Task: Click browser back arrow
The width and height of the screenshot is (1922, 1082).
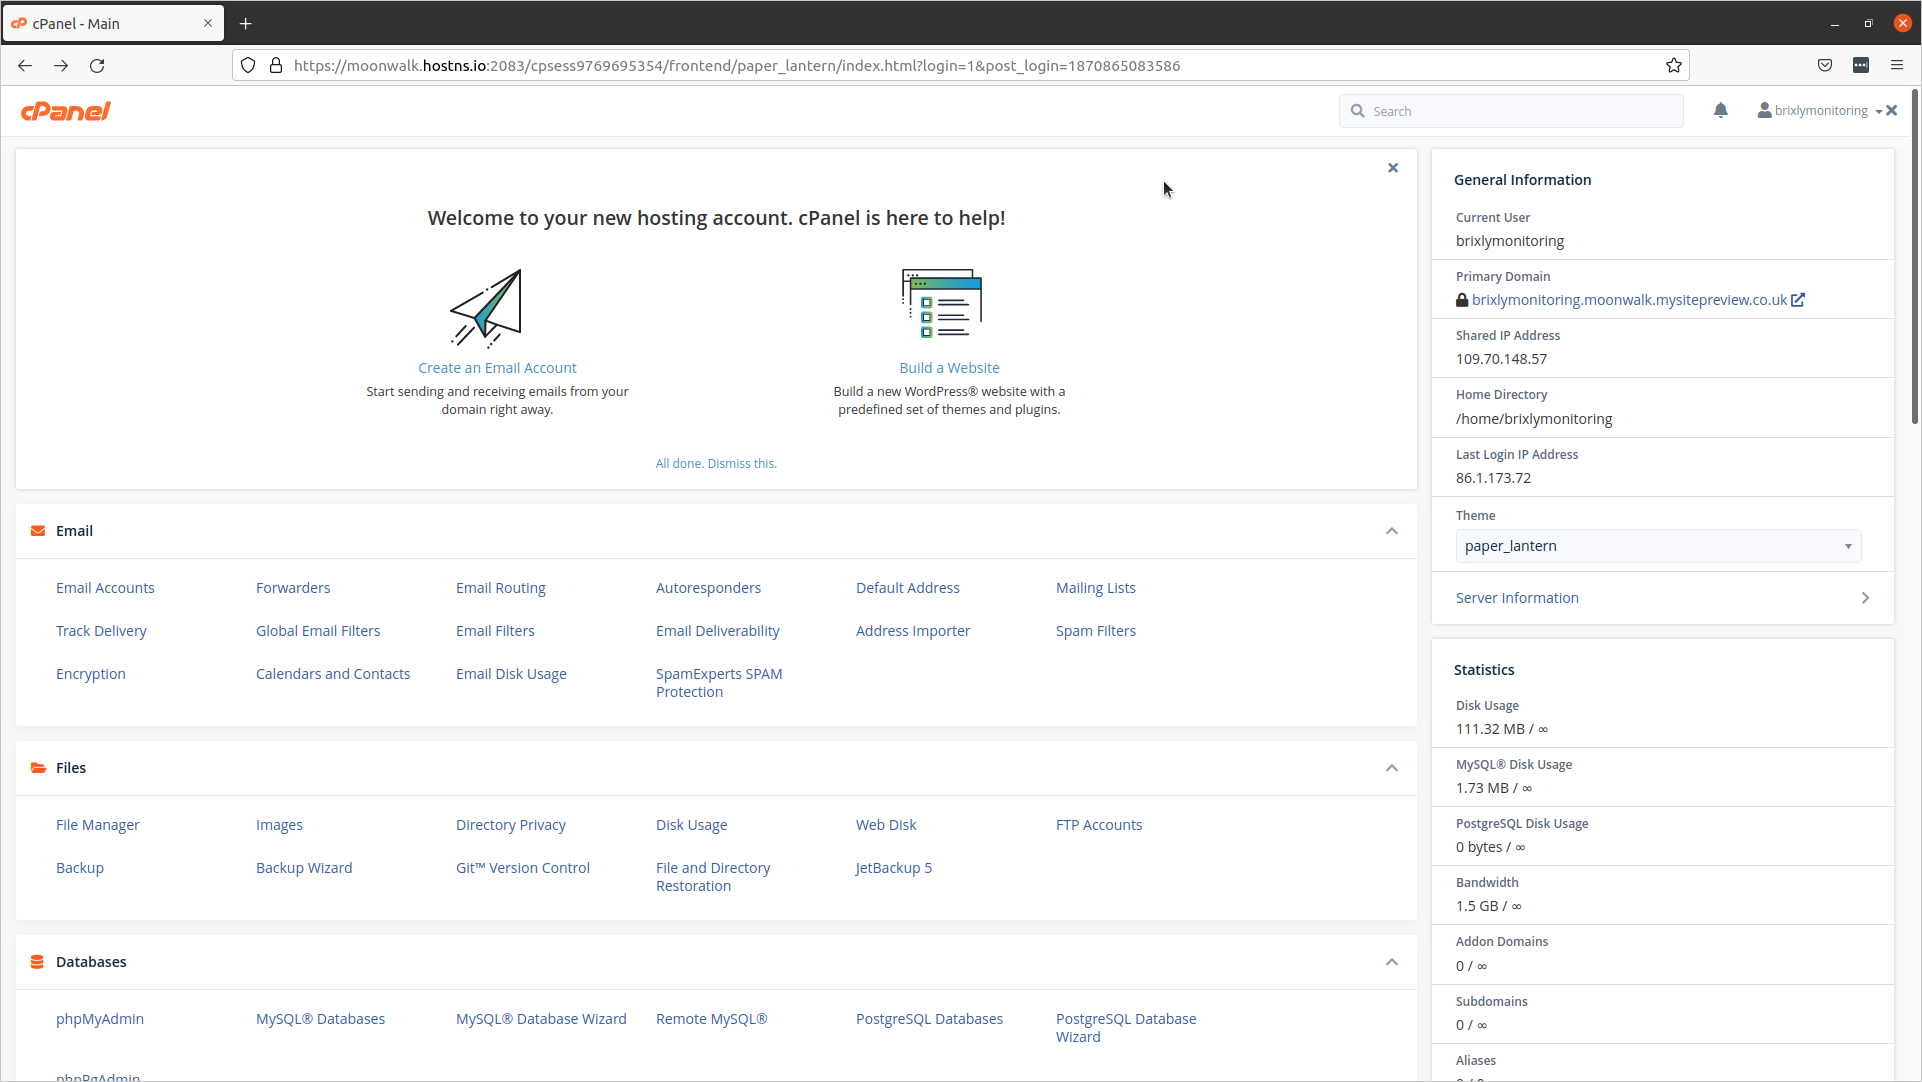Action: click(x=25, y=66)
